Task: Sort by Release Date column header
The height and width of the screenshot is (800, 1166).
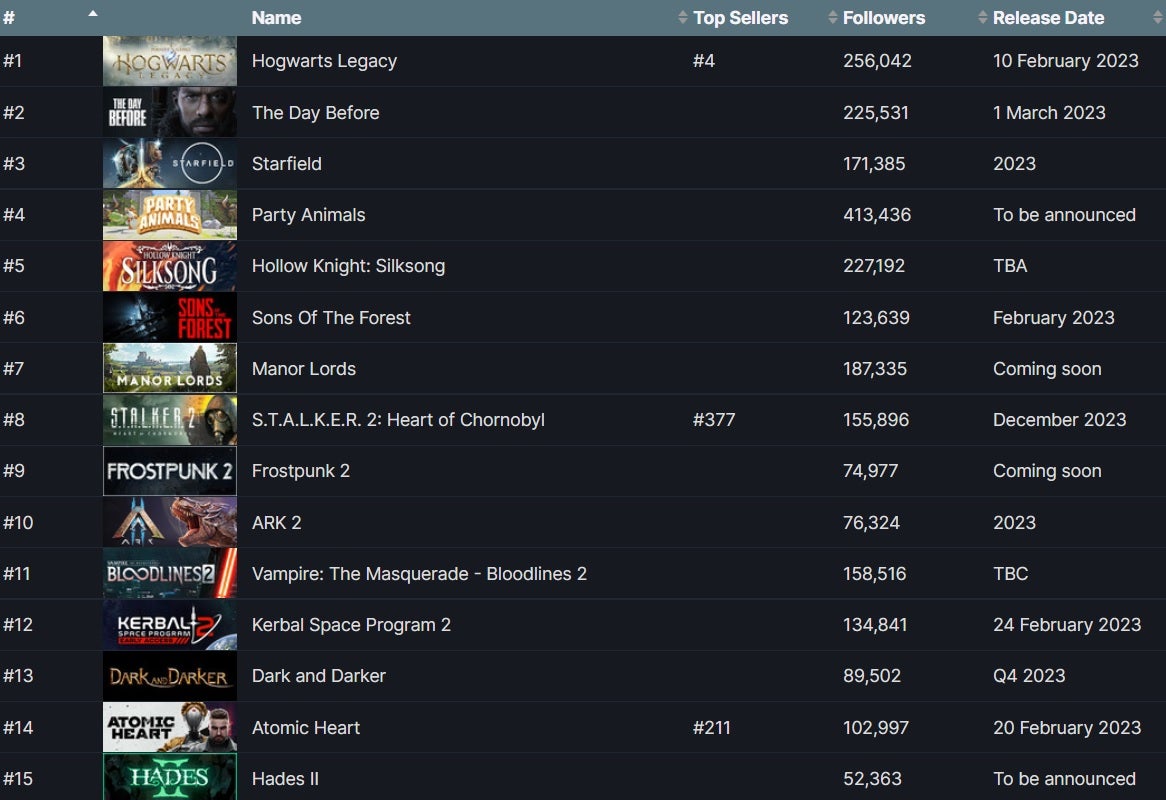Action: click(x=1049, y=18)
